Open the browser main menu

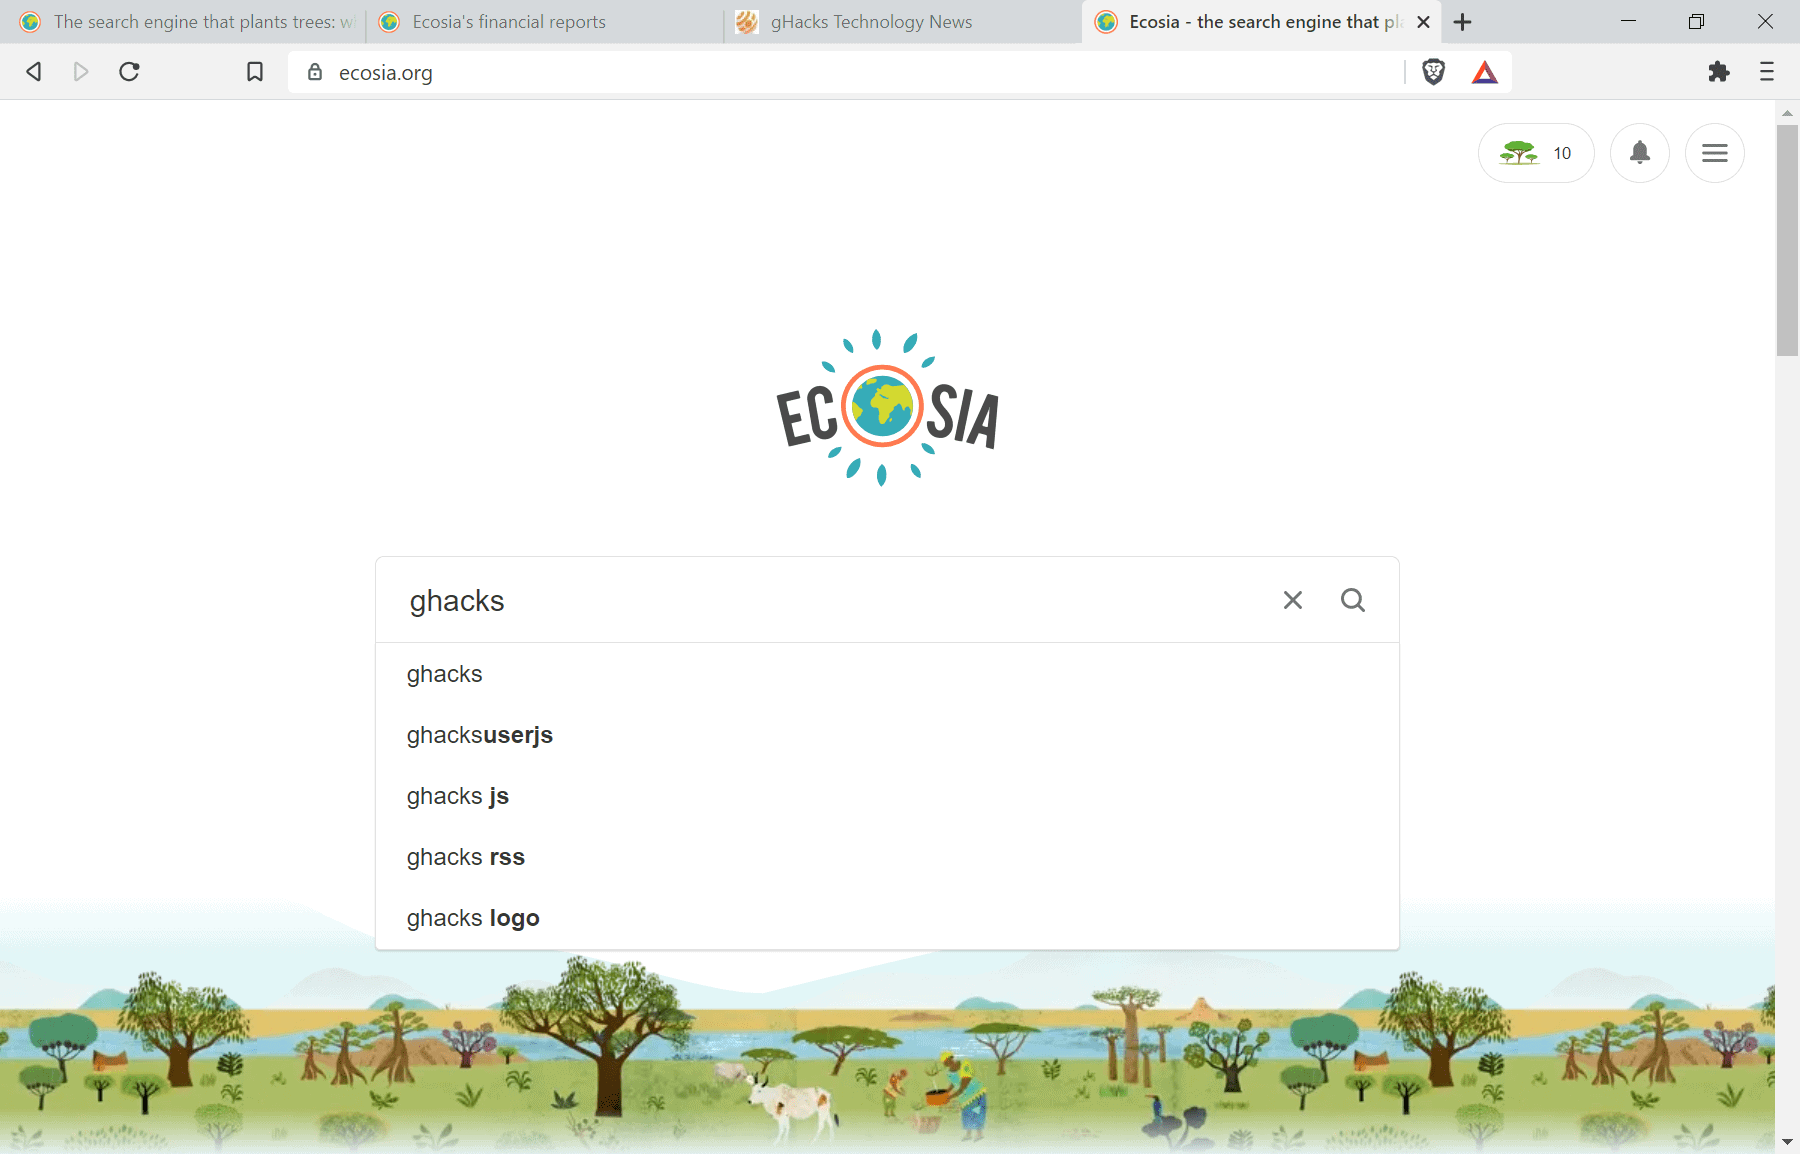click(x=1767, y=72)
